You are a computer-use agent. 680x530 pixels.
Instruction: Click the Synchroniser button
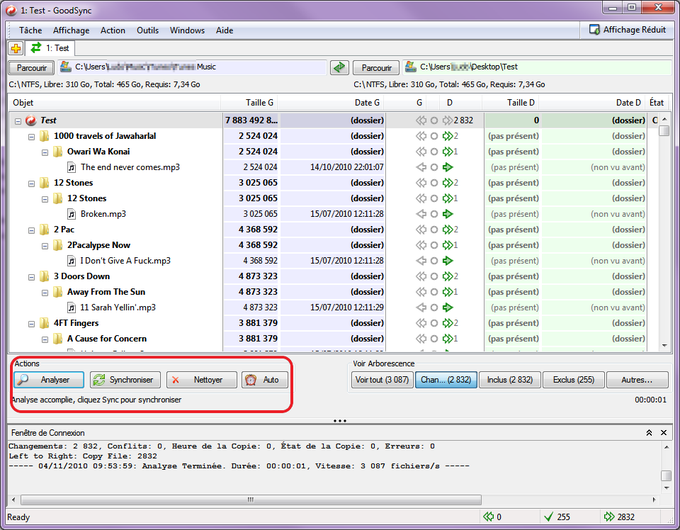tap(125, 380)
